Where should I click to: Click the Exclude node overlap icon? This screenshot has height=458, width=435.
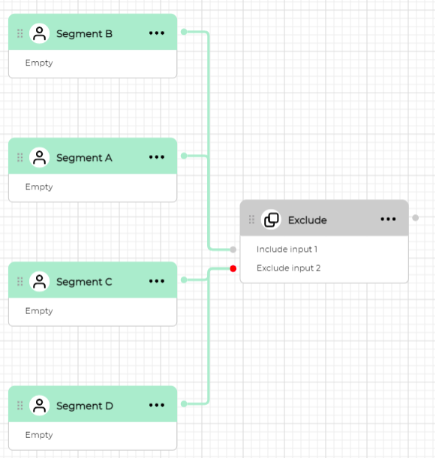click(x=271, y=219)
